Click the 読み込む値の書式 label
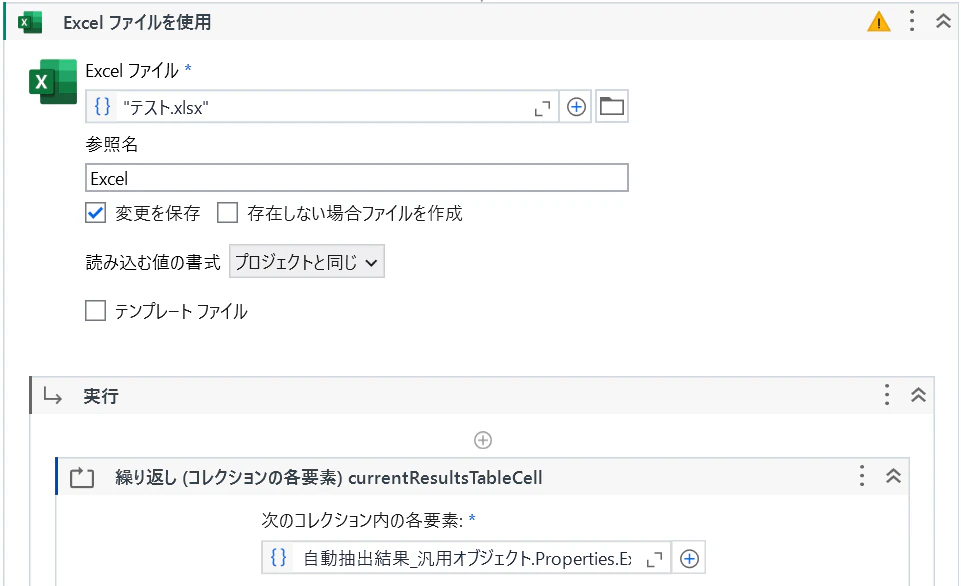The image size is (961, 586). [x=153, y=262]
